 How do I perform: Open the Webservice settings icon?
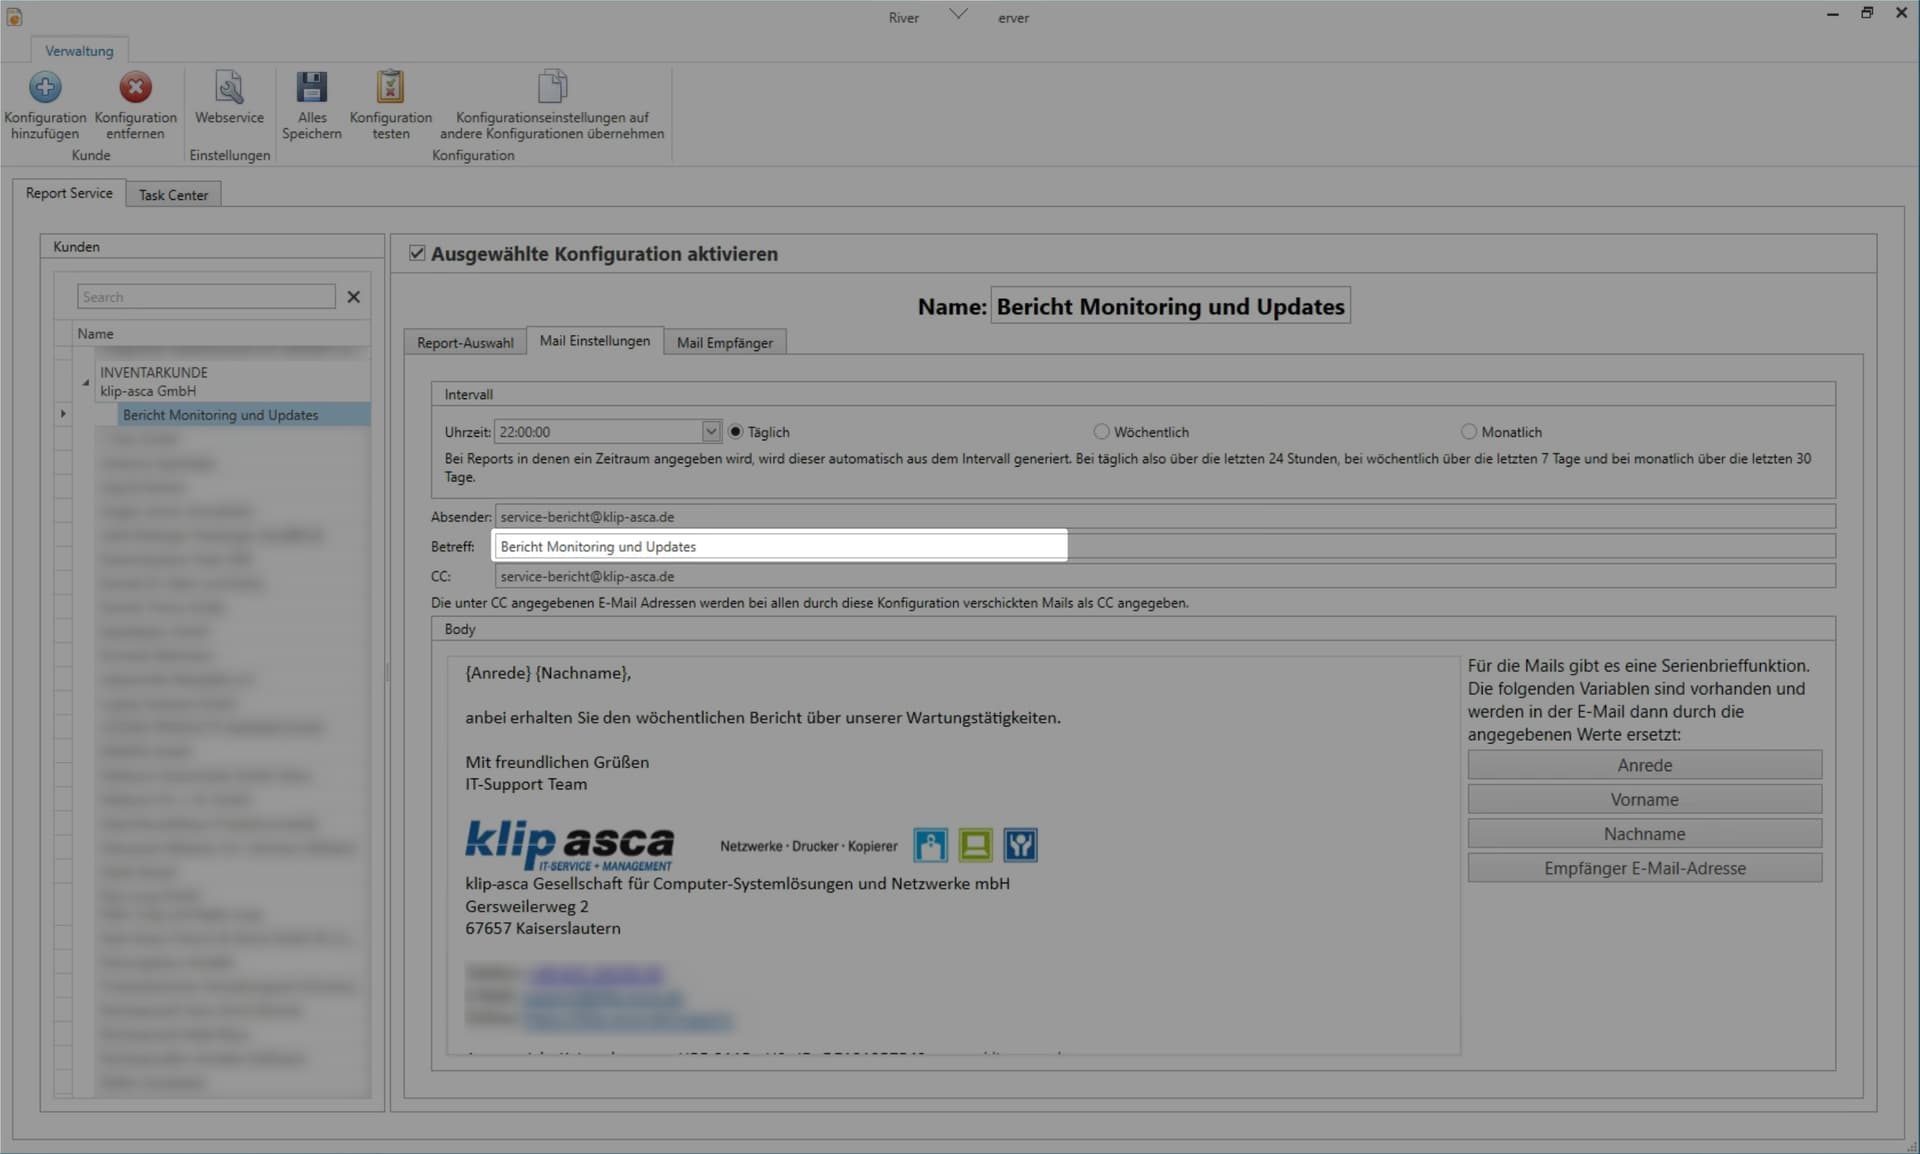click(x=229, y=88)
